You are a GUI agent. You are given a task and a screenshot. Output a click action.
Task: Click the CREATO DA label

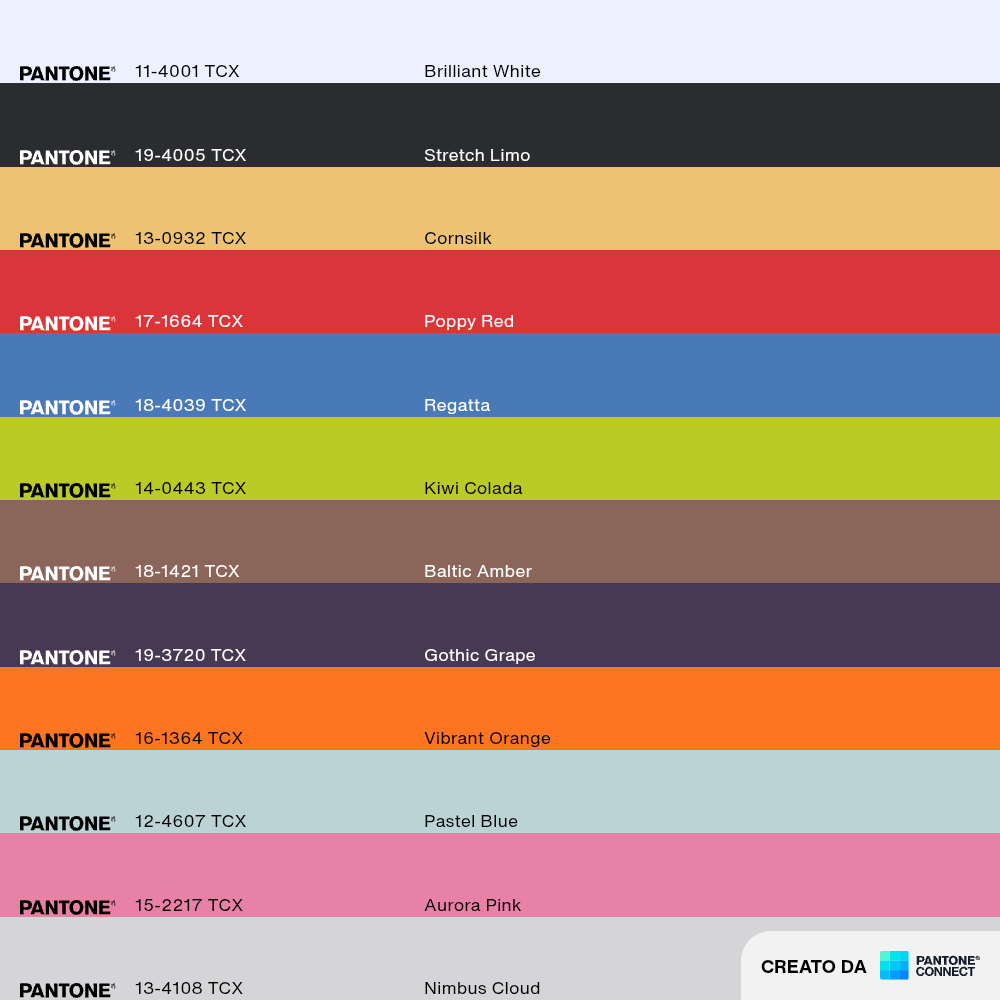pos(813,967)
